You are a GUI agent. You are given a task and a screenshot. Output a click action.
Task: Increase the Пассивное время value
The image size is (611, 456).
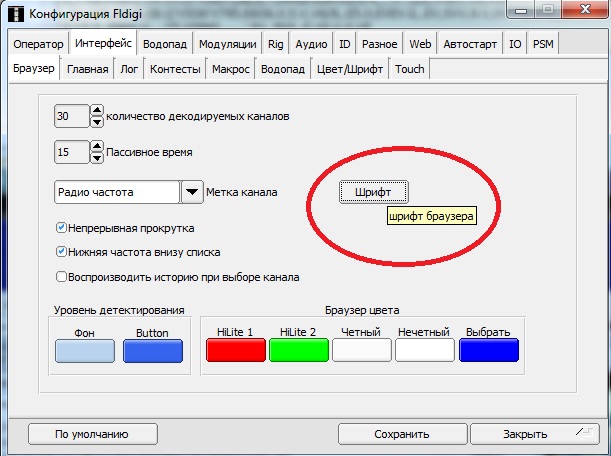coord(97,147)
